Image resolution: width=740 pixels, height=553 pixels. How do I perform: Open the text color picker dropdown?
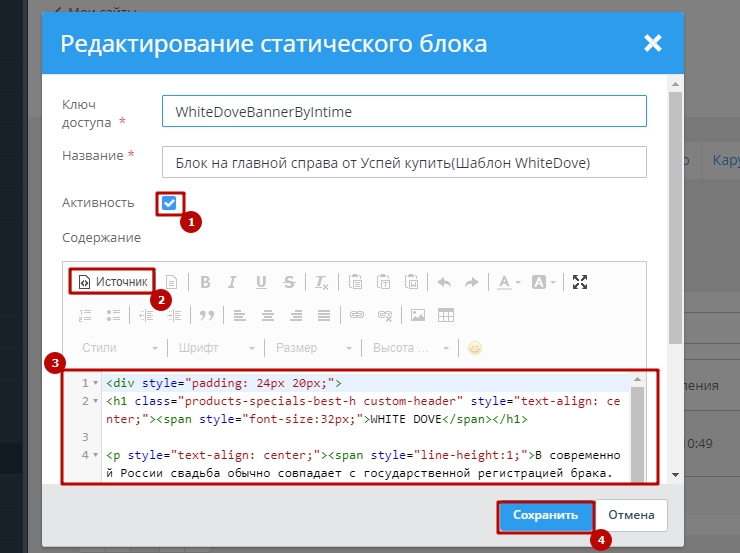click(x=509, y=282)
